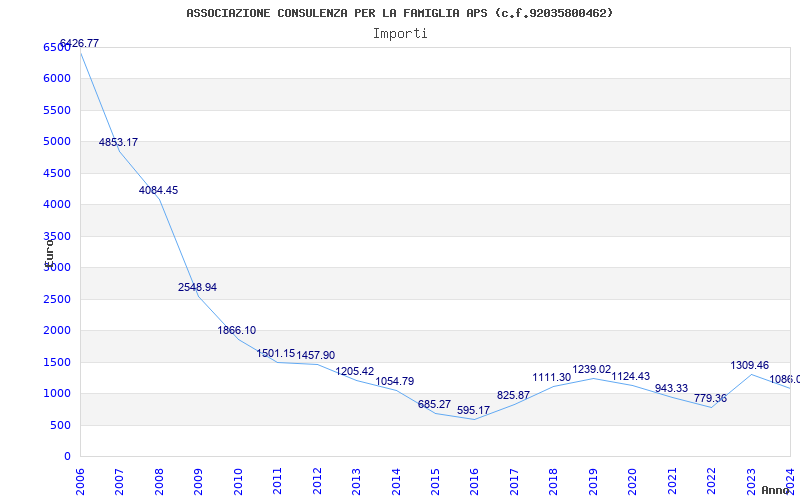Click the 2020 x-axis year label
Screen dimensions: 800x500
click(x=633, y=481)
